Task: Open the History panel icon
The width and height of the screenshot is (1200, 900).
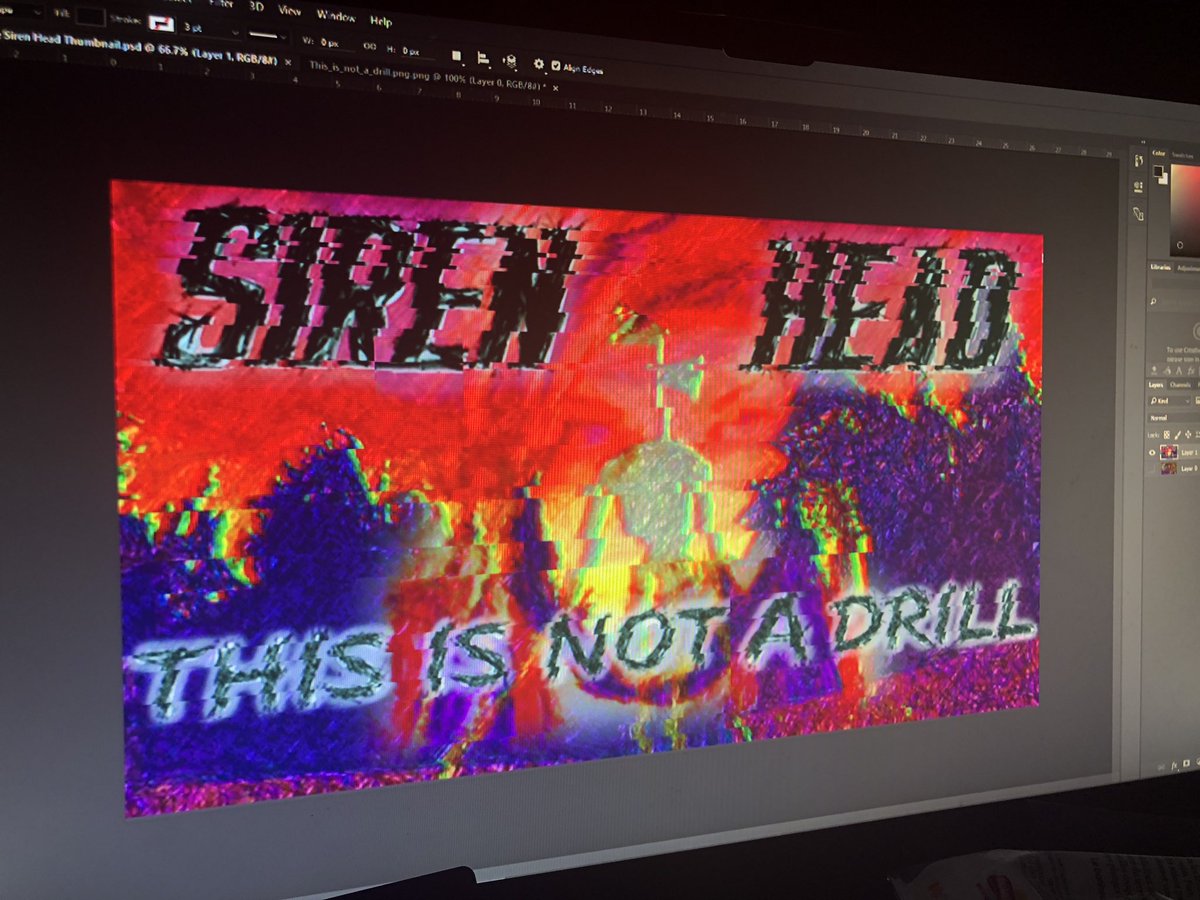Action: 1137,160
